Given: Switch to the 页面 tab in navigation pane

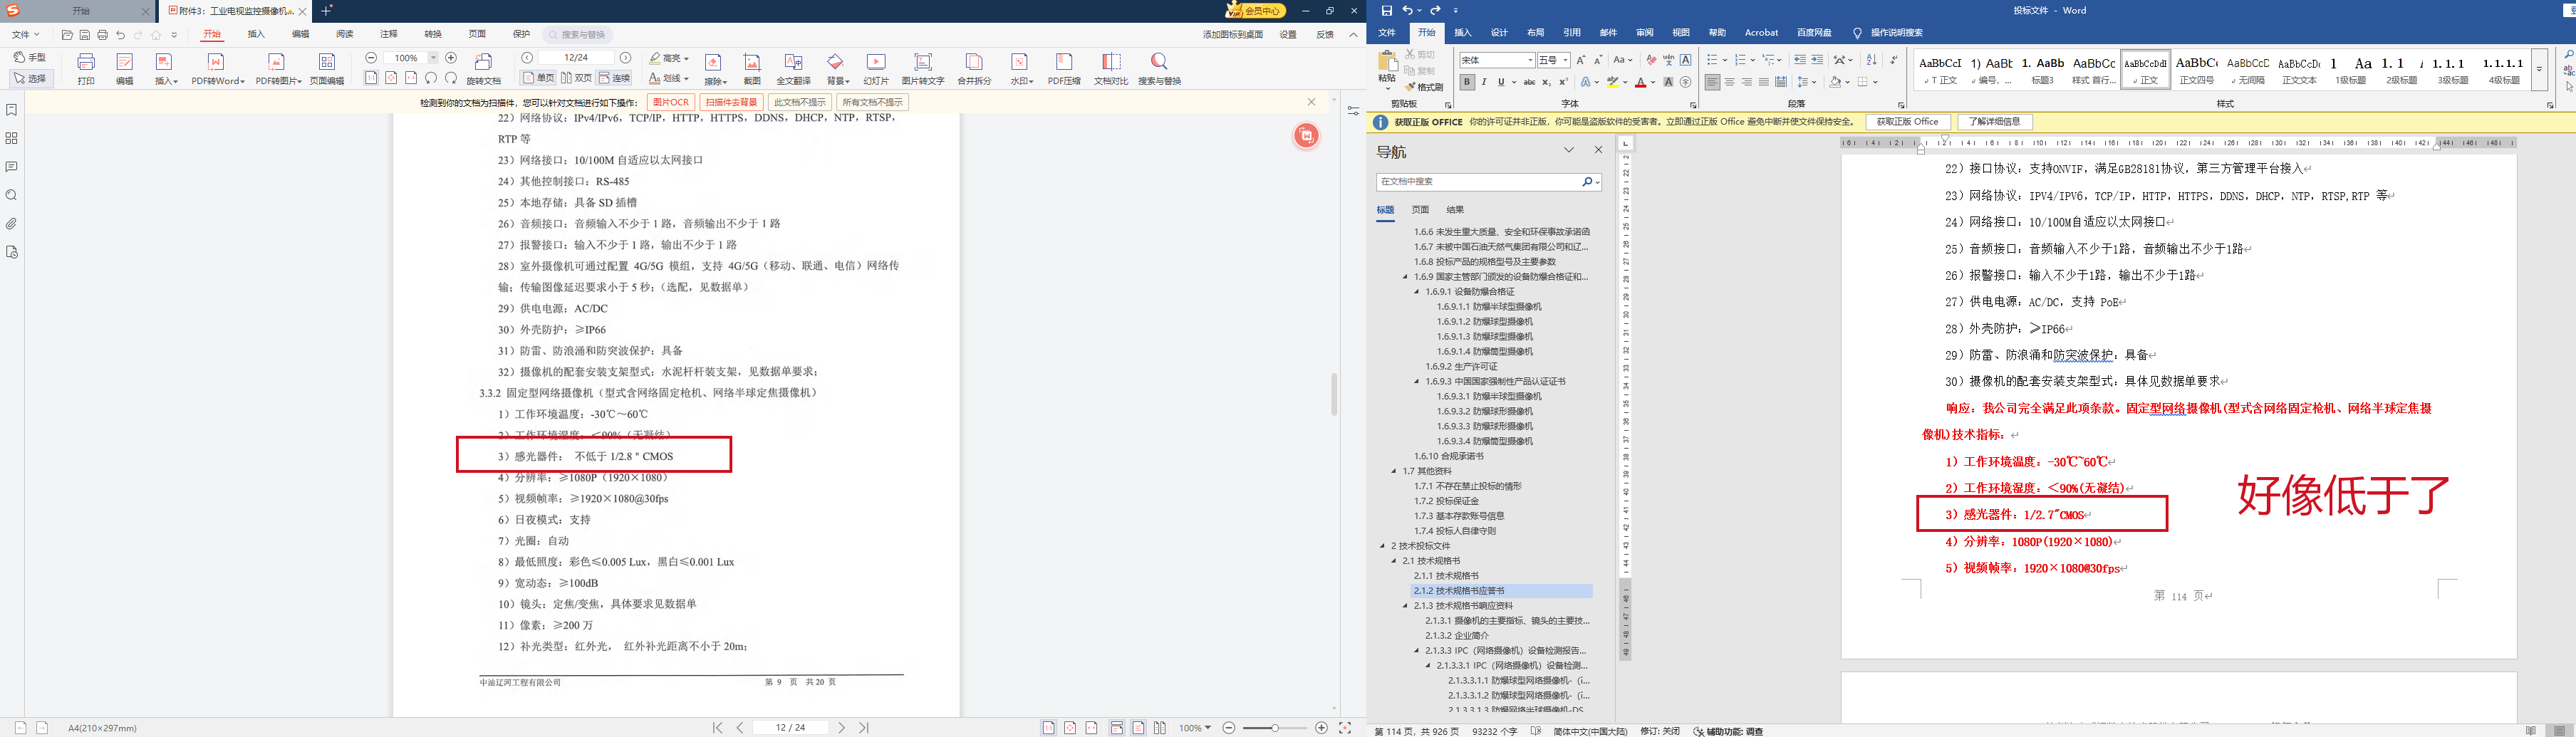Looking at the screenshot, I should 1420,210.
